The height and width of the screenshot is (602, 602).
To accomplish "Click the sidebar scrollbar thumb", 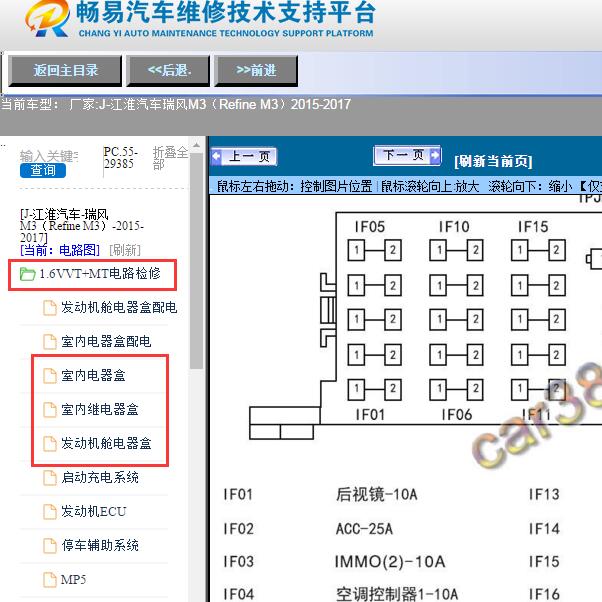I will click(196, 261).
